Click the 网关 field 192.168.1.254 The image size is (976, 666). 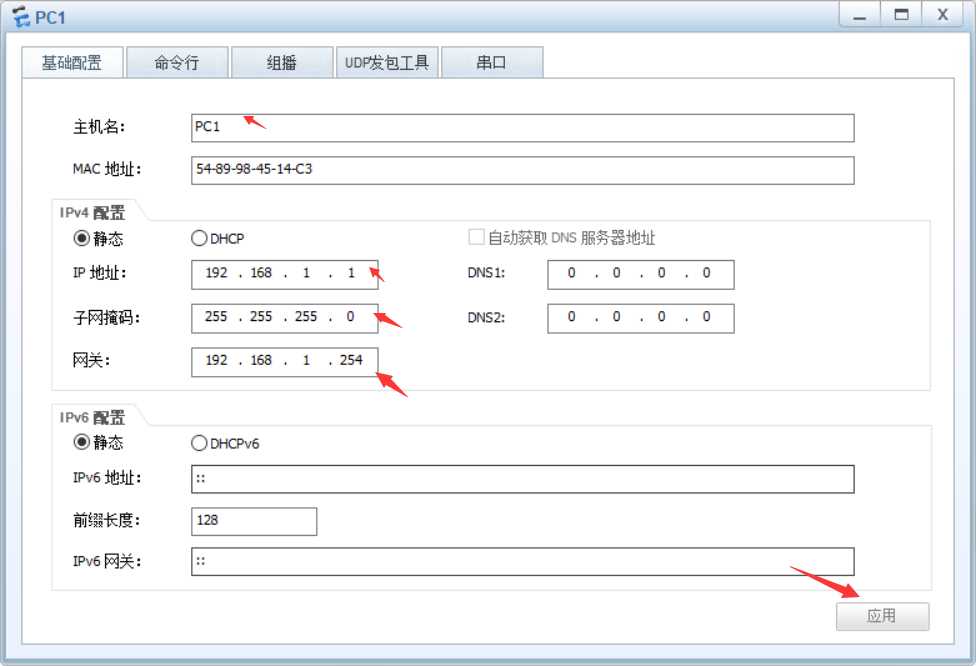click(284, 362)
